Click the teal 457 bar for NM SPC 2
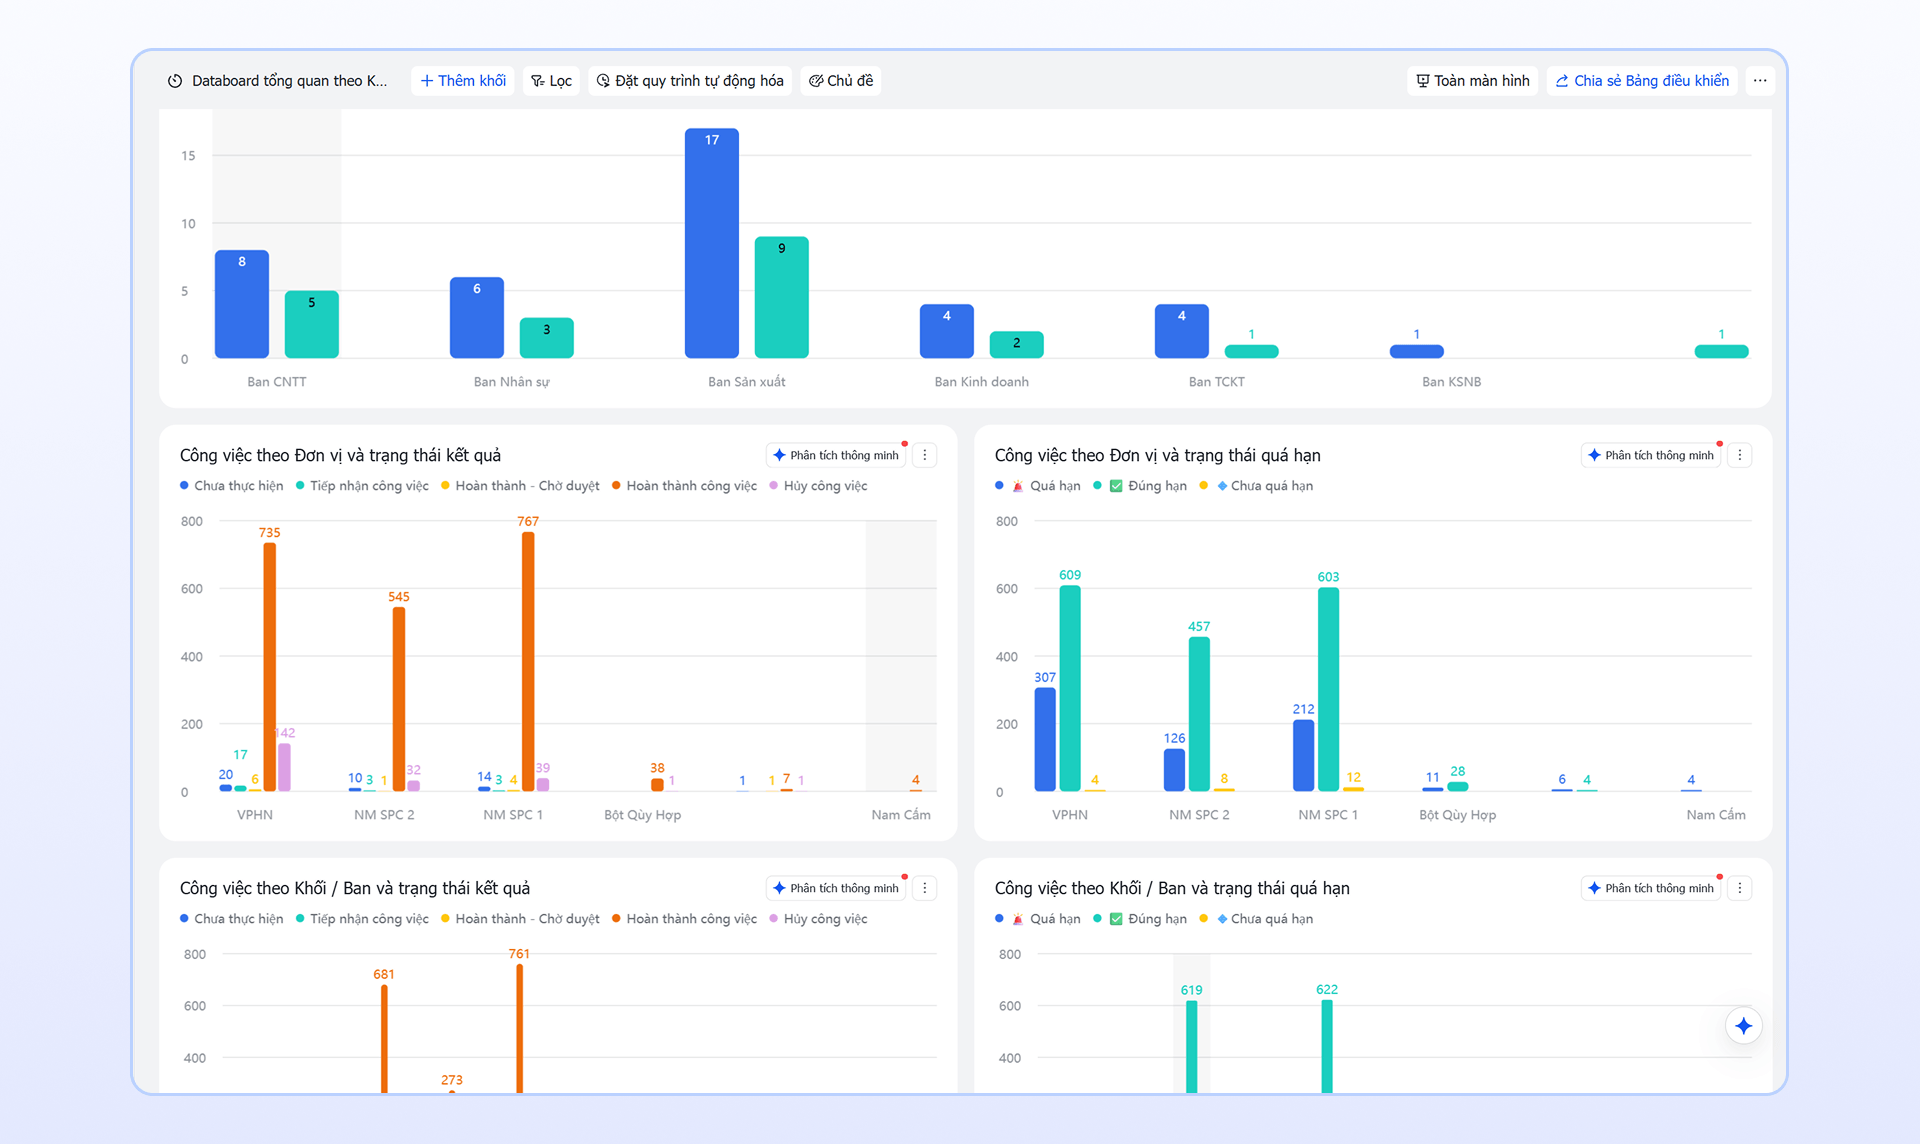Screen dimensions: 1920x1144 click(1199, 714)
